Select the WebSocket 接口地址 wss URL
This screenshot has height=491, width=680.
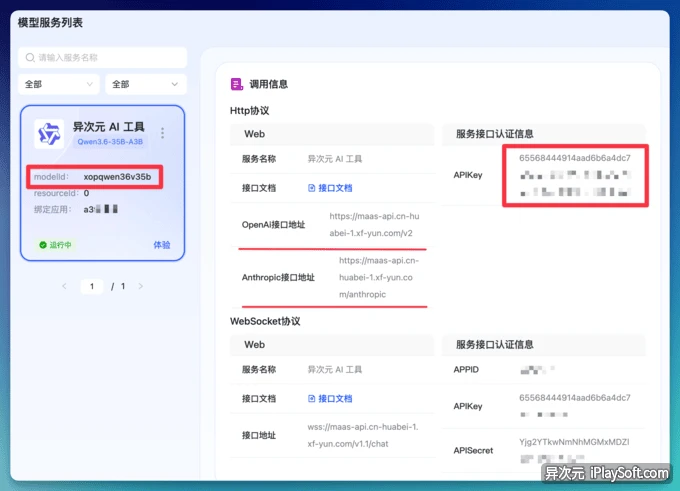[363, 435]
